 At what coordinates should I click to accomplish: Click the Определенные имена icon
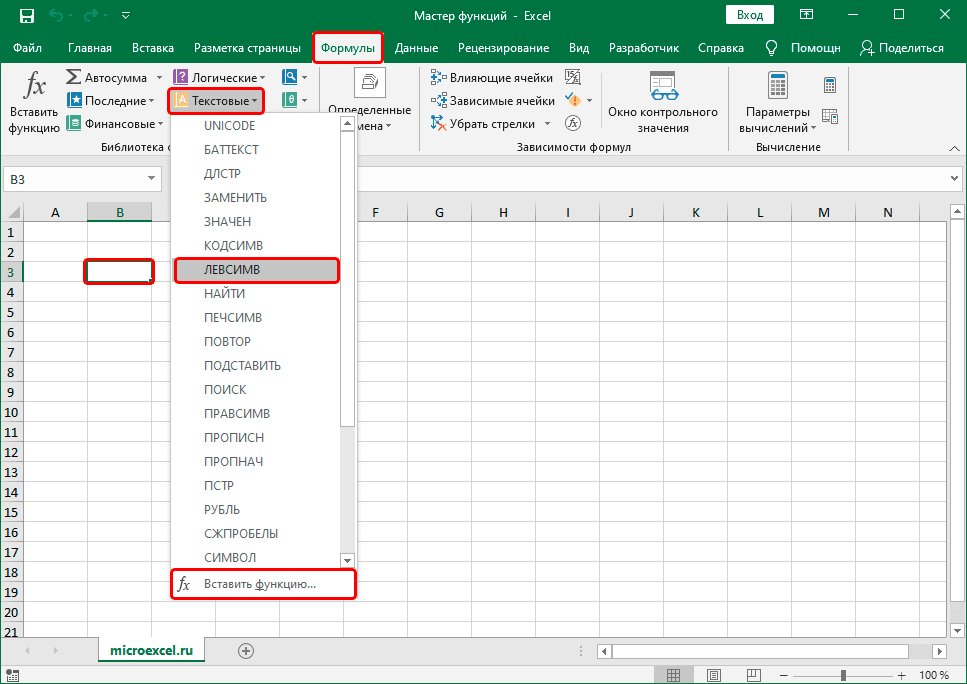point(369,84)
